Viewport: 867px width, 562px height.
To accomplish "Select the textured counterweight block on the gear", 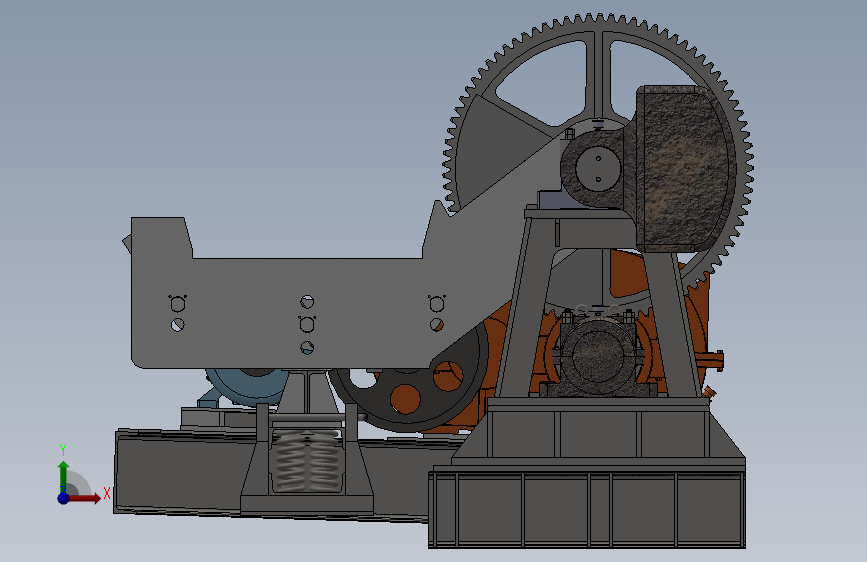I will click(686, 169).
